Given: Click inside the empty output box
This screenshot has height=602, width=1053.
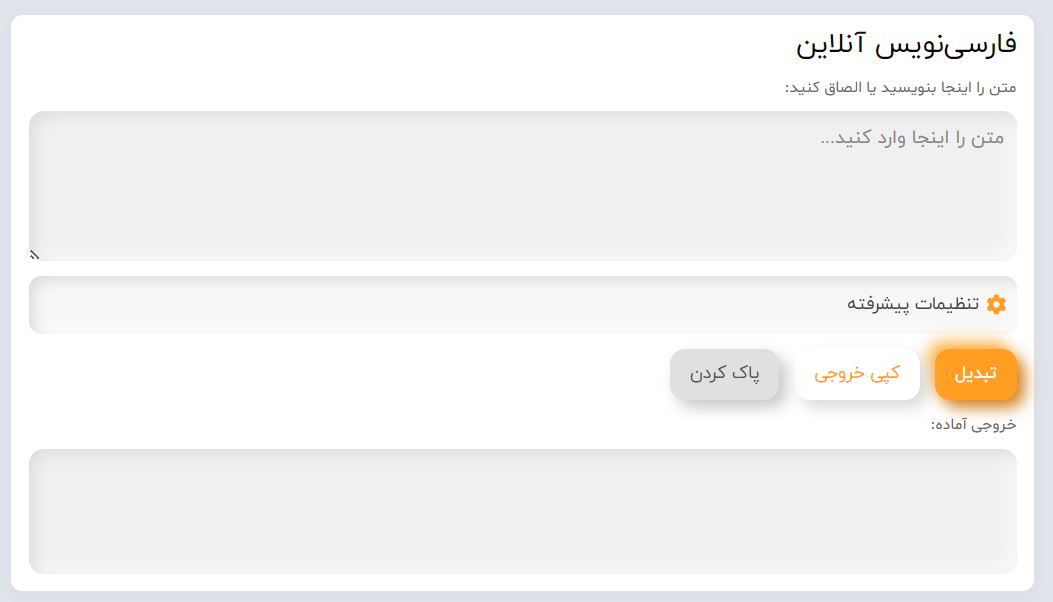Looking at the screenshot, I should pyautogui.click(x=522, y=511).
